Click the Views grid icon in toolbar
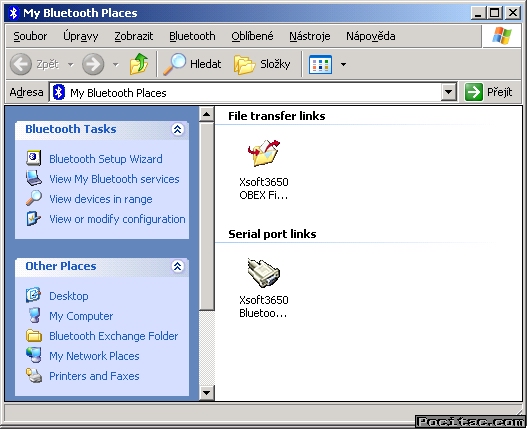Viewport: 527px width, 429px height. point(320,64)
